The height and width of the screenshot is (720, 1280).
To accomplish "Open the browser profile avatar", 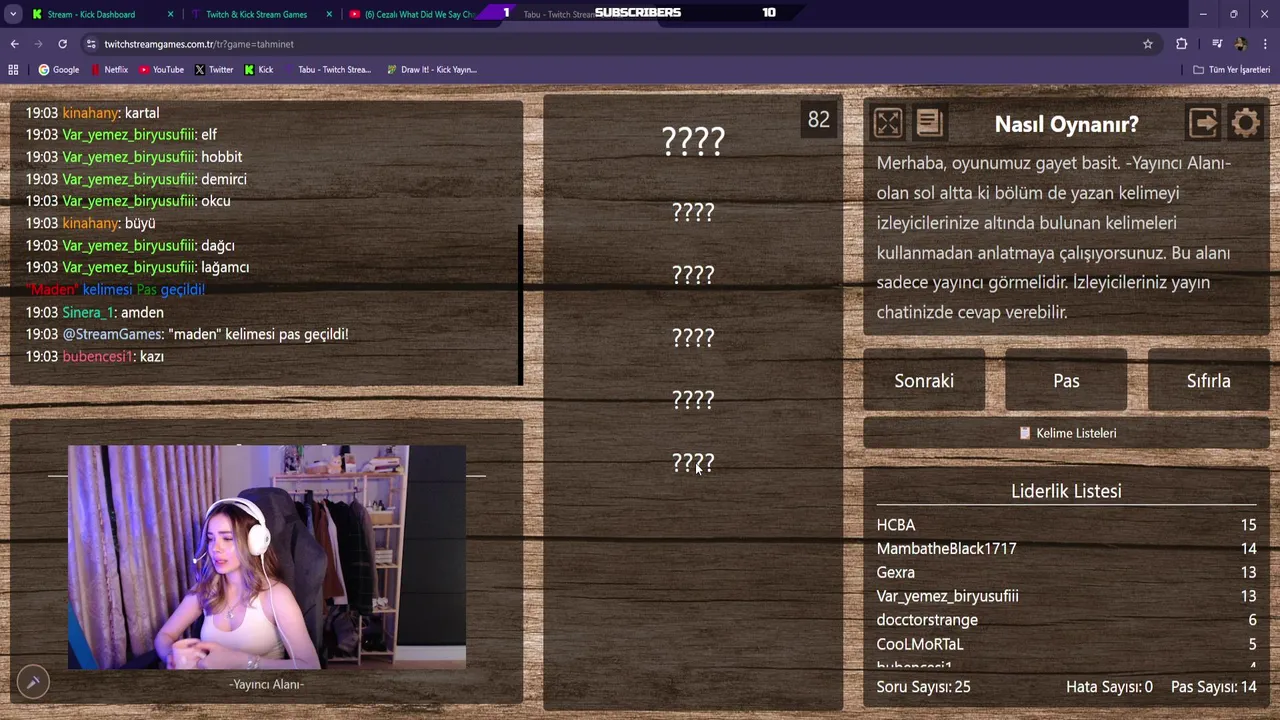I will 1241,44.
